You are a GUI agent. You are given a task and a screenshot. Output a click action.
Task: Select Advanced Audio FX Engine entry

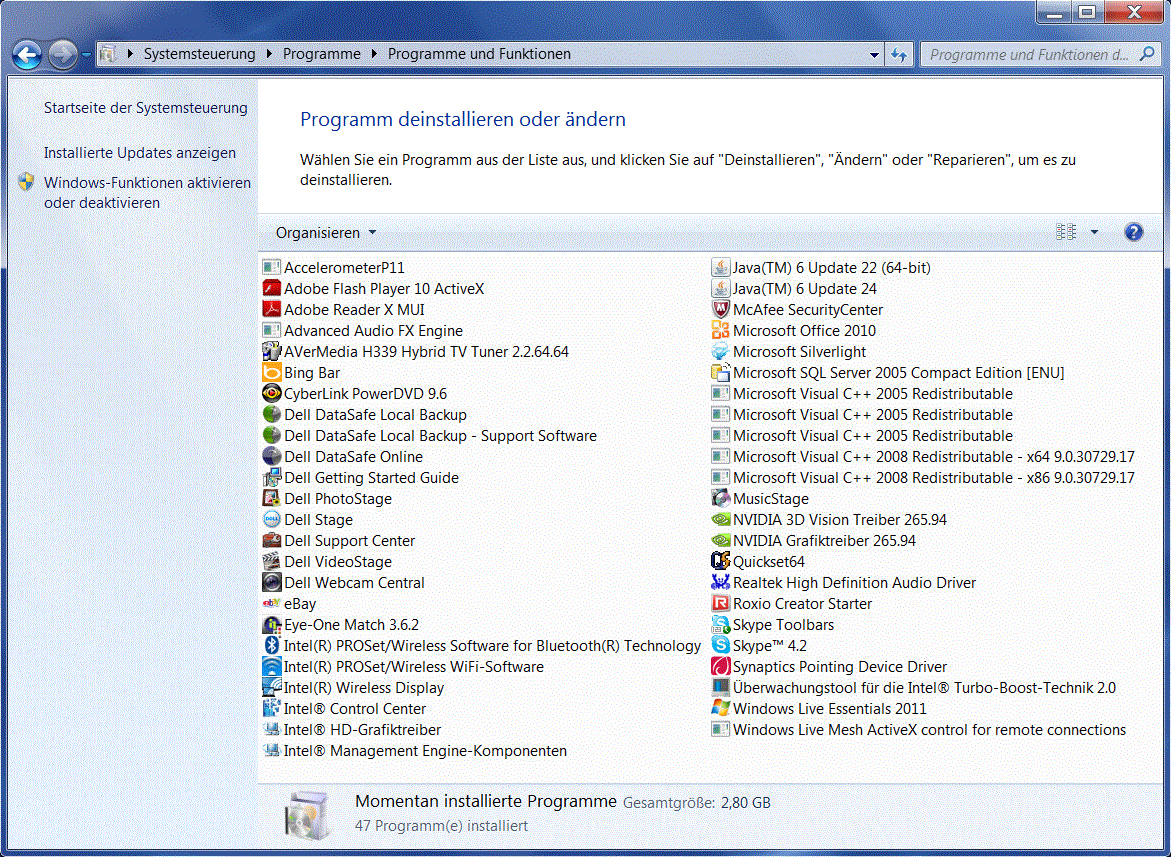(x=363, y=330)
